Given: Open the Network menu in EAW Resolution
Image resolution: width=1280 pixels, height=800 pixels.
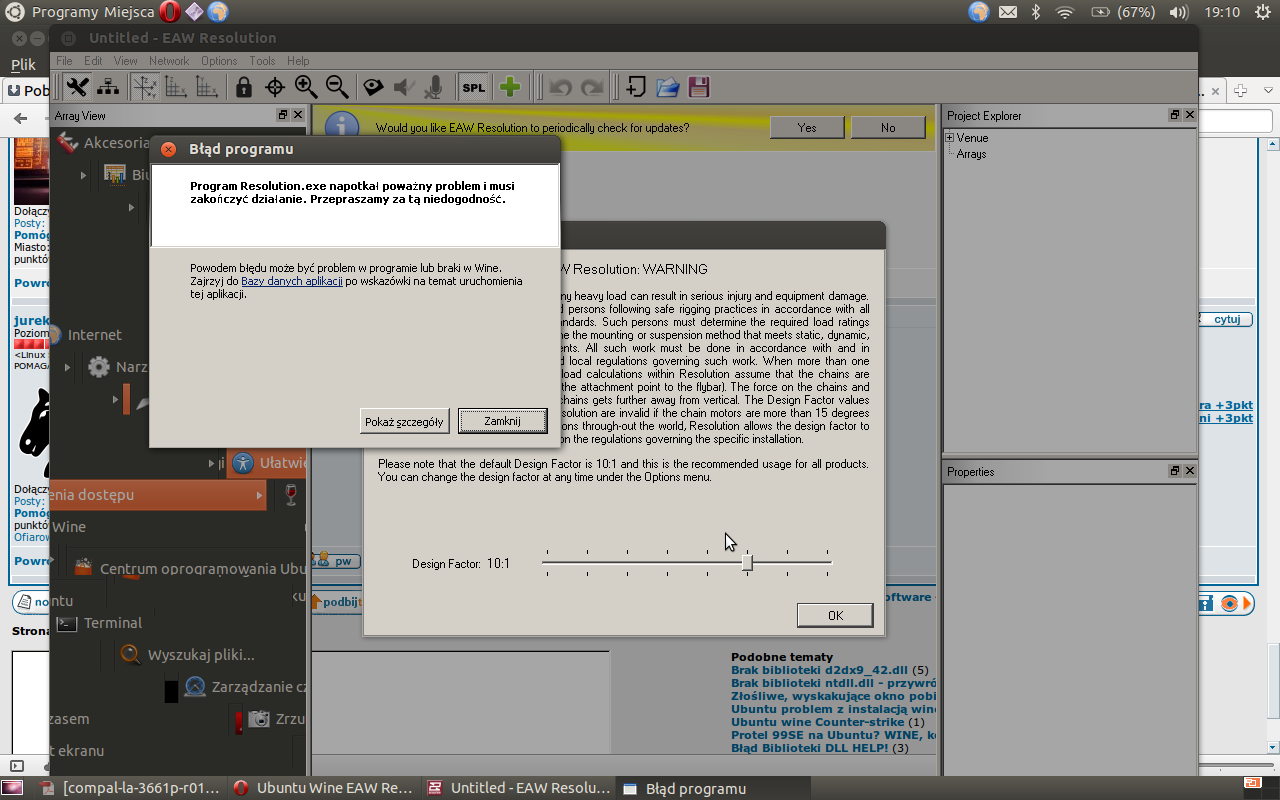Looking at the screenshot, I should 169,61.
